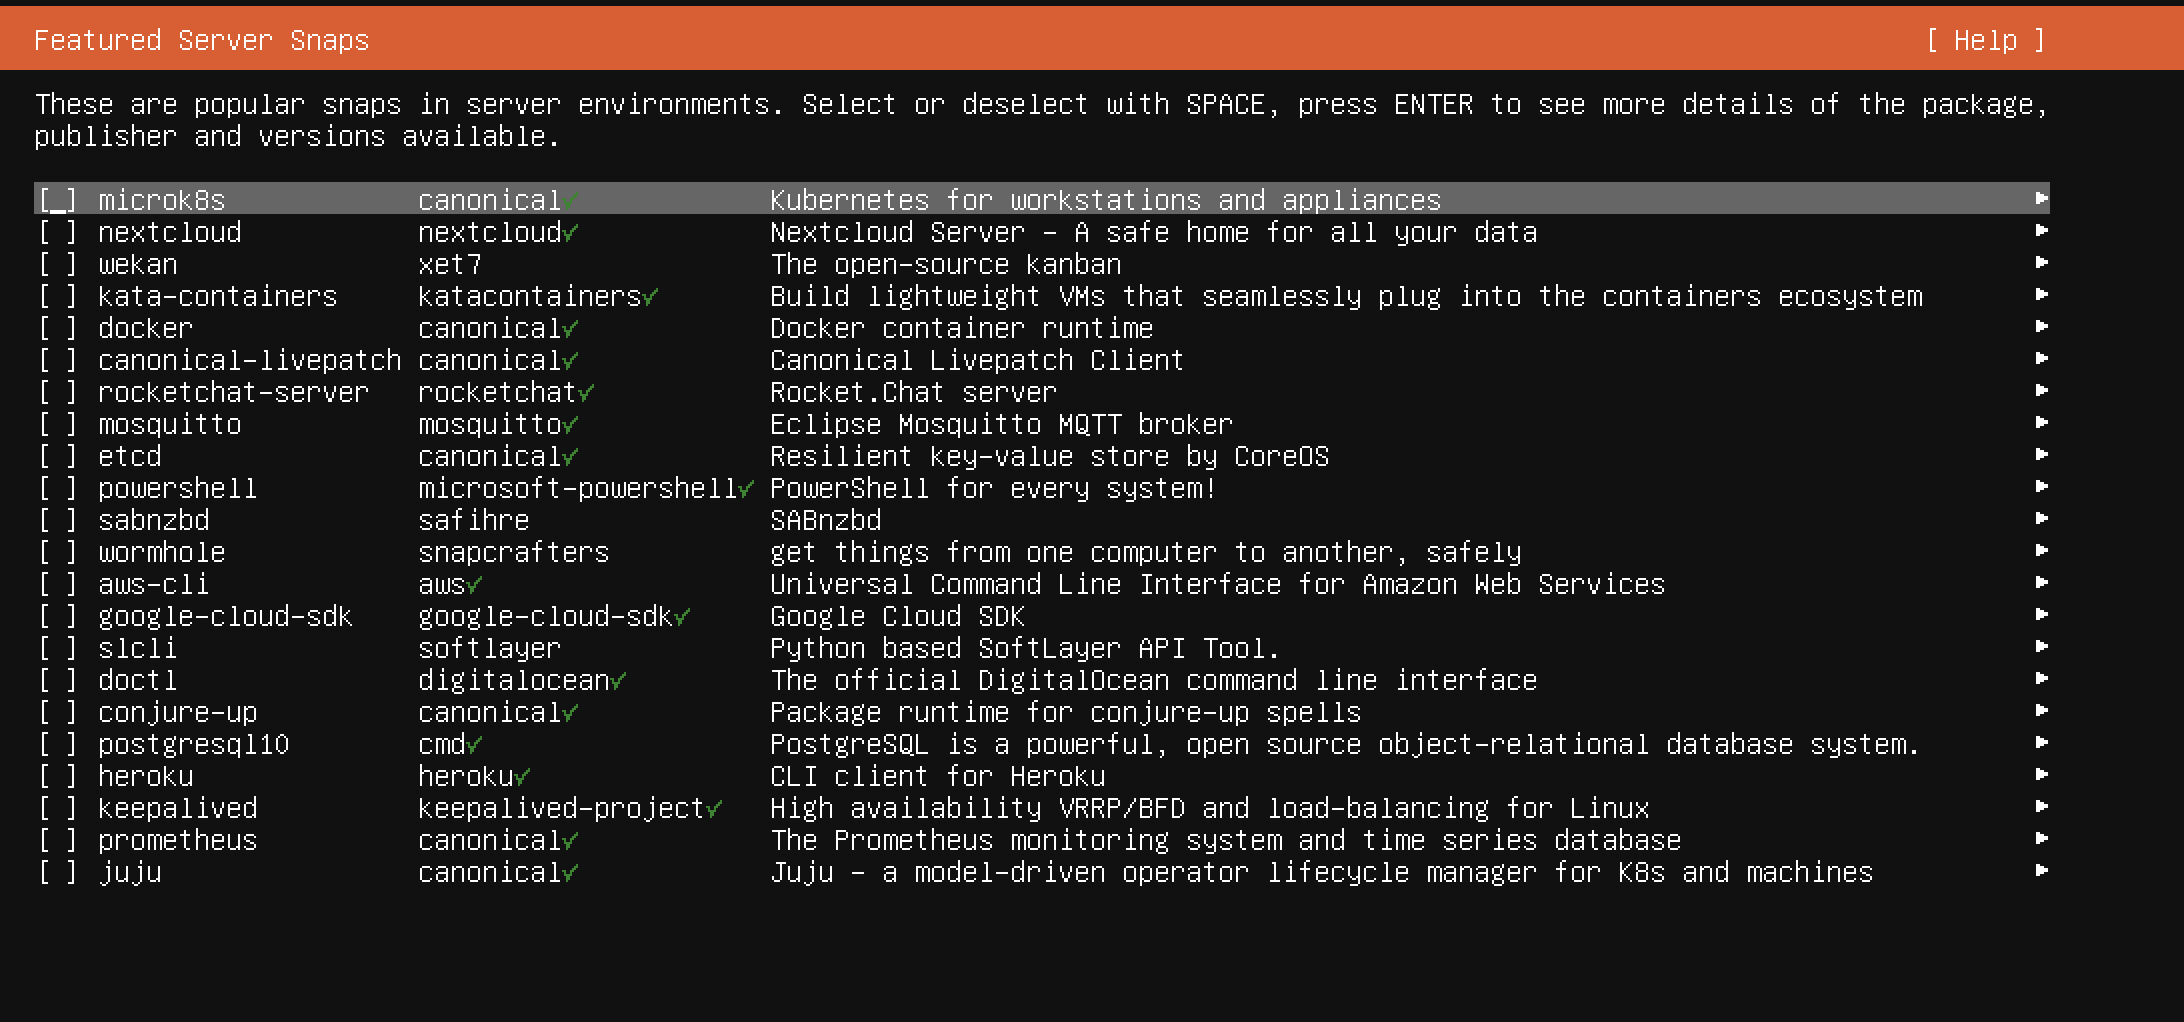Image resolution: width=2184 pixels, height=1022 pixels.
Task: Expand details arrow on the doctl row
Action: (x=2041, y=679)
